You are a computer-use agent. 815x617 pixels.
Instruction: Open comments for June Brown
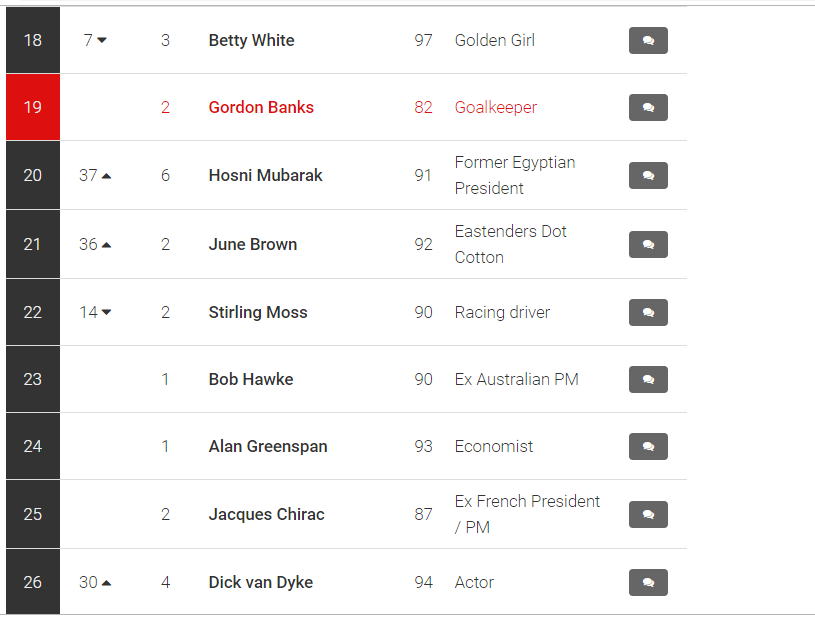(x=648, y=244)
